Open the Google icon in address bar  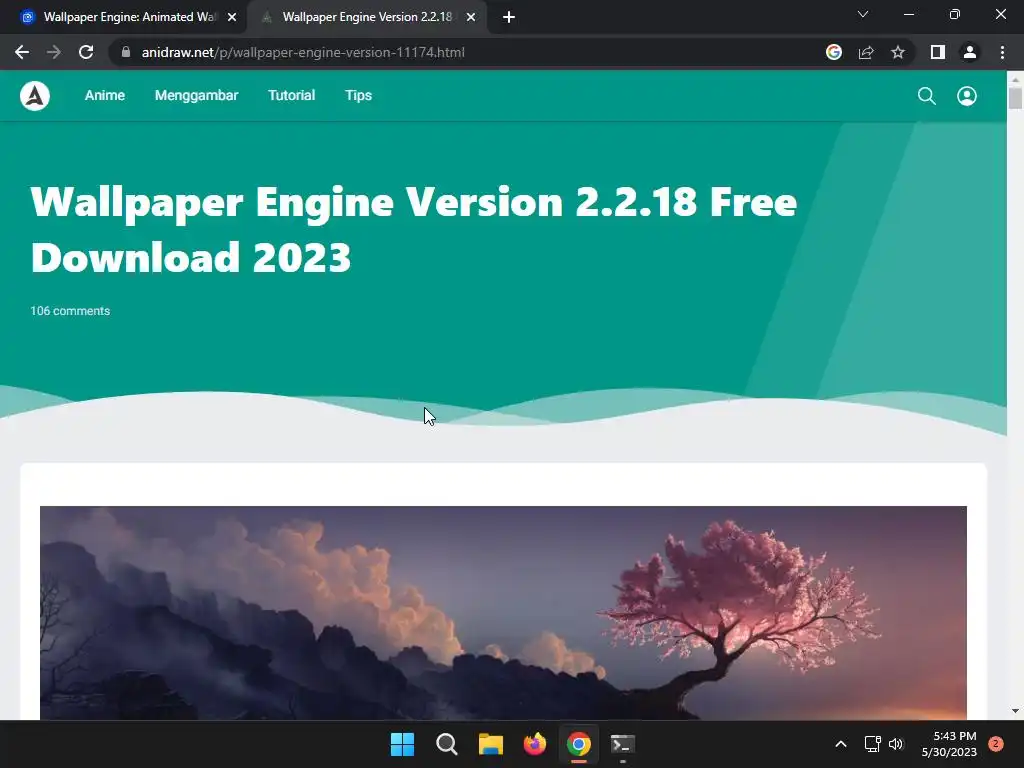click(x=833, y=52)
